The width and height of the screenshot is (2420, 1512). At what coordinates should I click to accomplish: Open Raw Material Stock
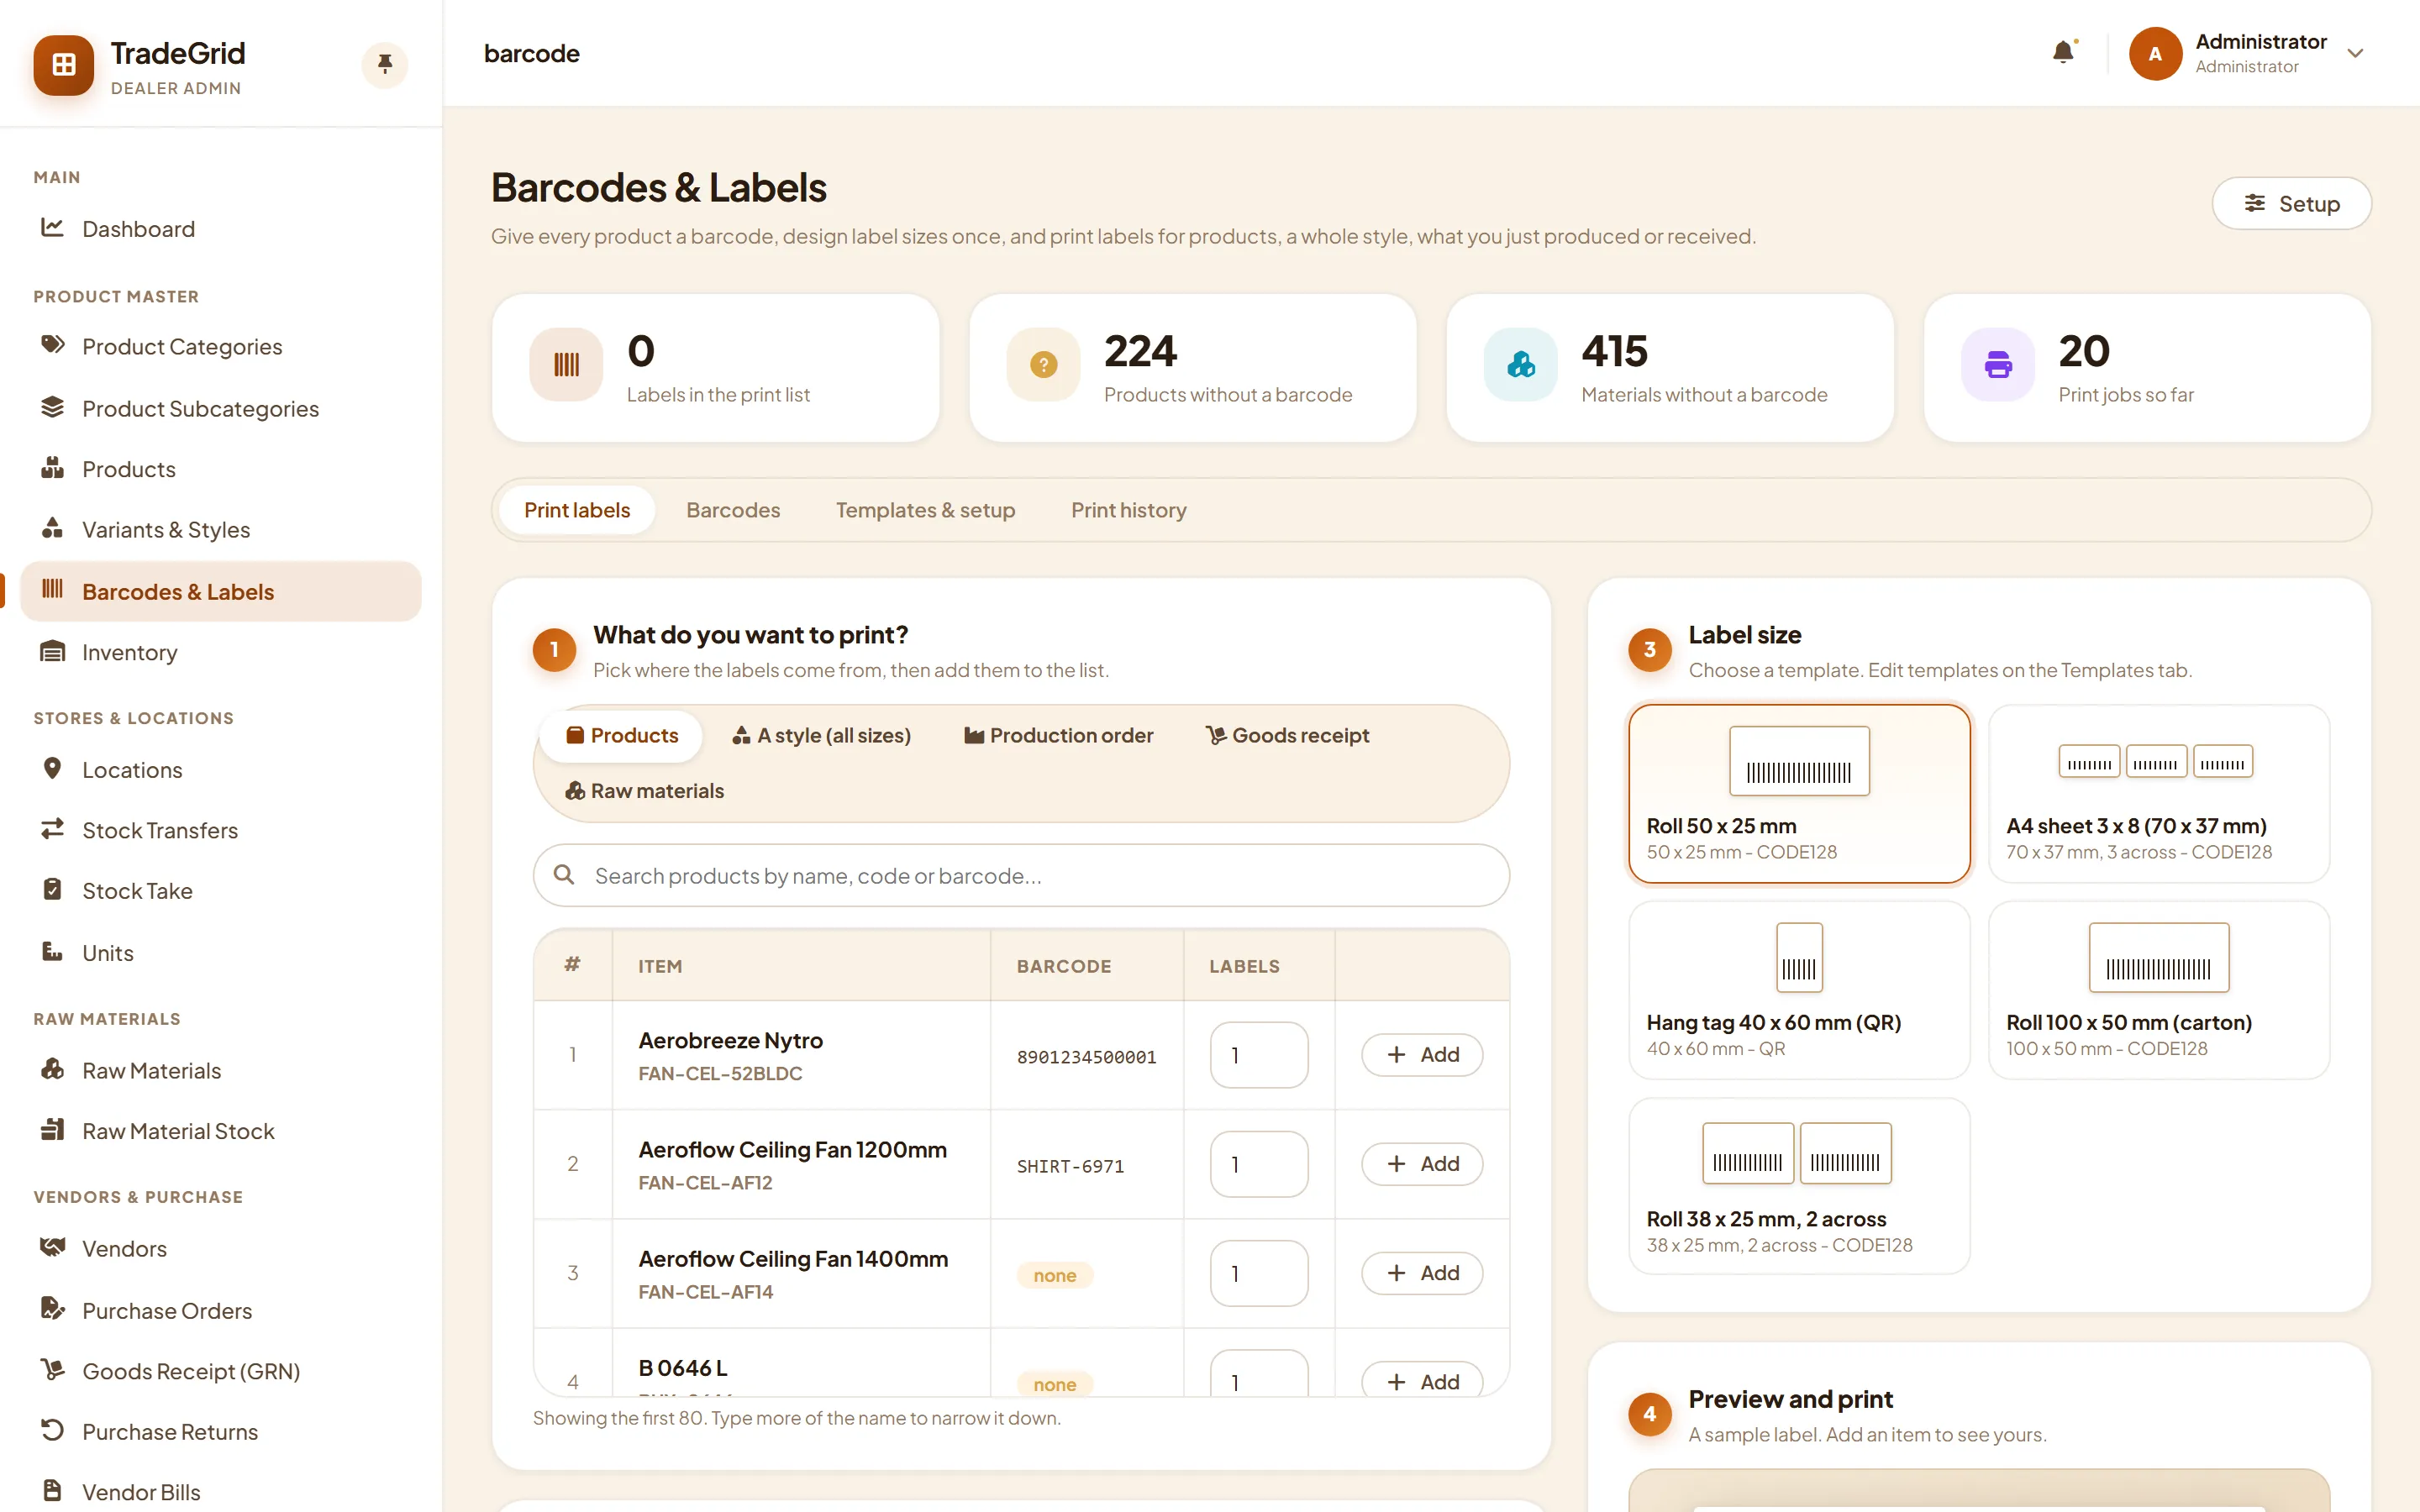click(x=220, y=1131)
